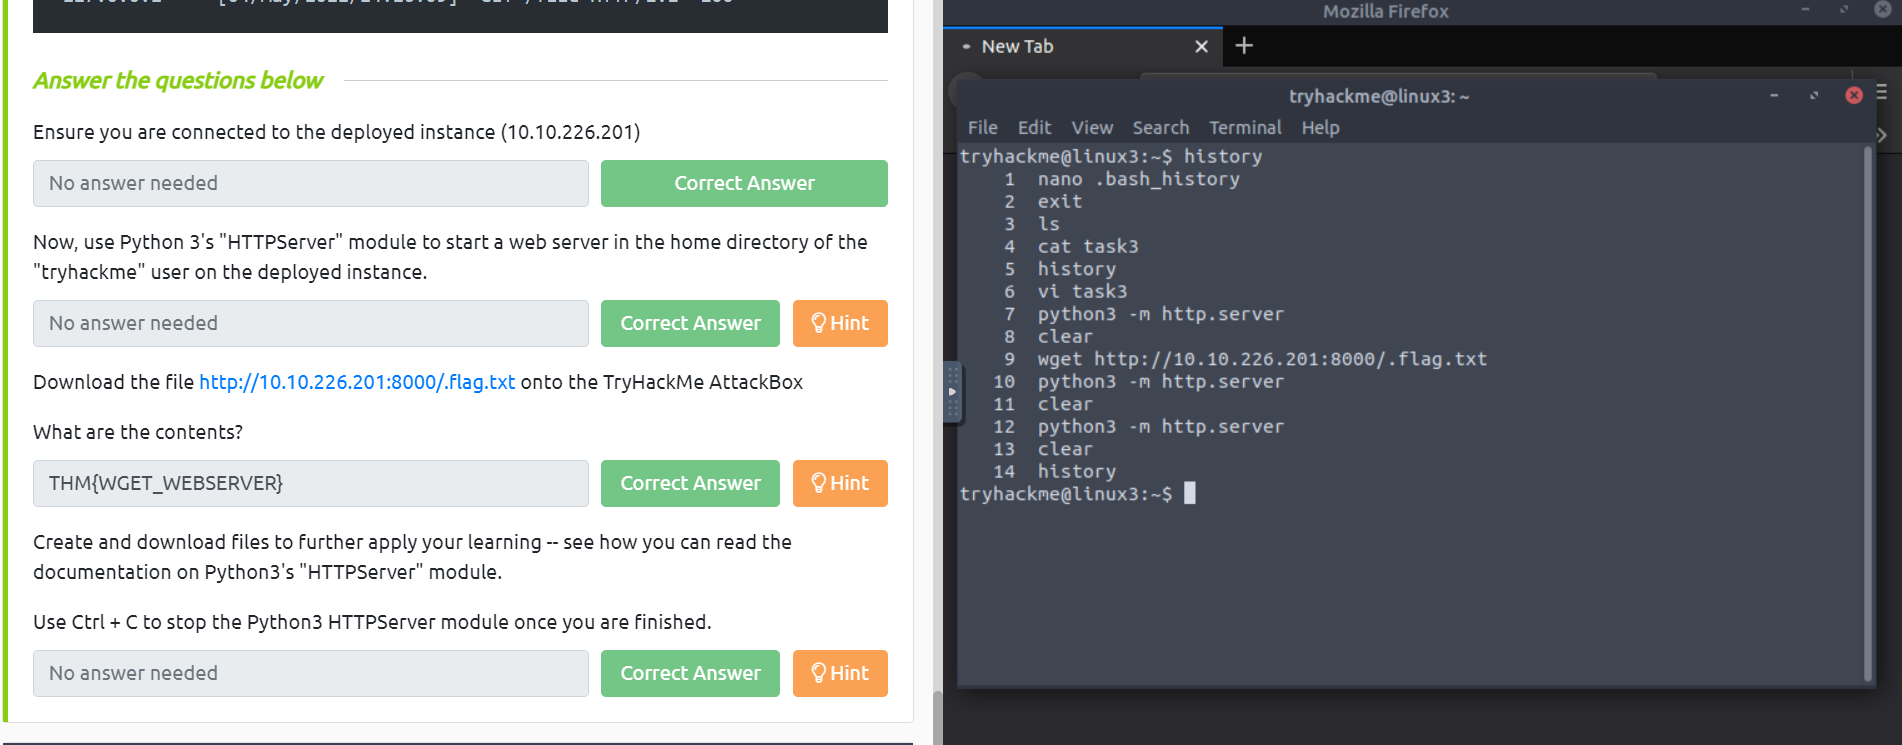Close the Mozilla Firefox window
Viewport: 1902px width, 745px height.
click(1883, 9)
